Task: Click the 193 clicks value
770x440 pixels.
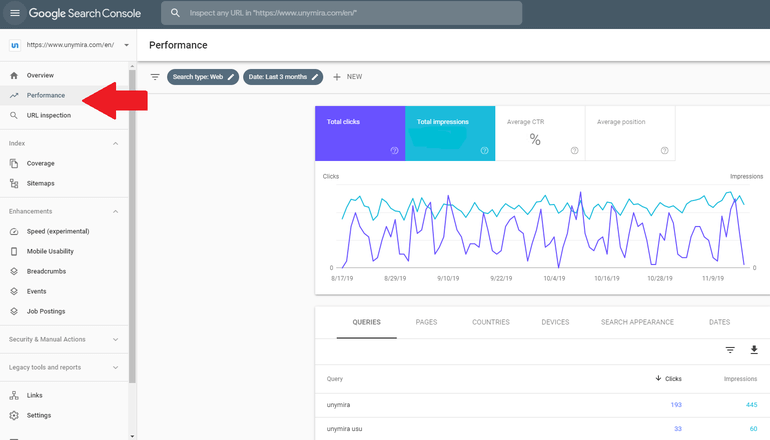Action: [x=676, y=405]
